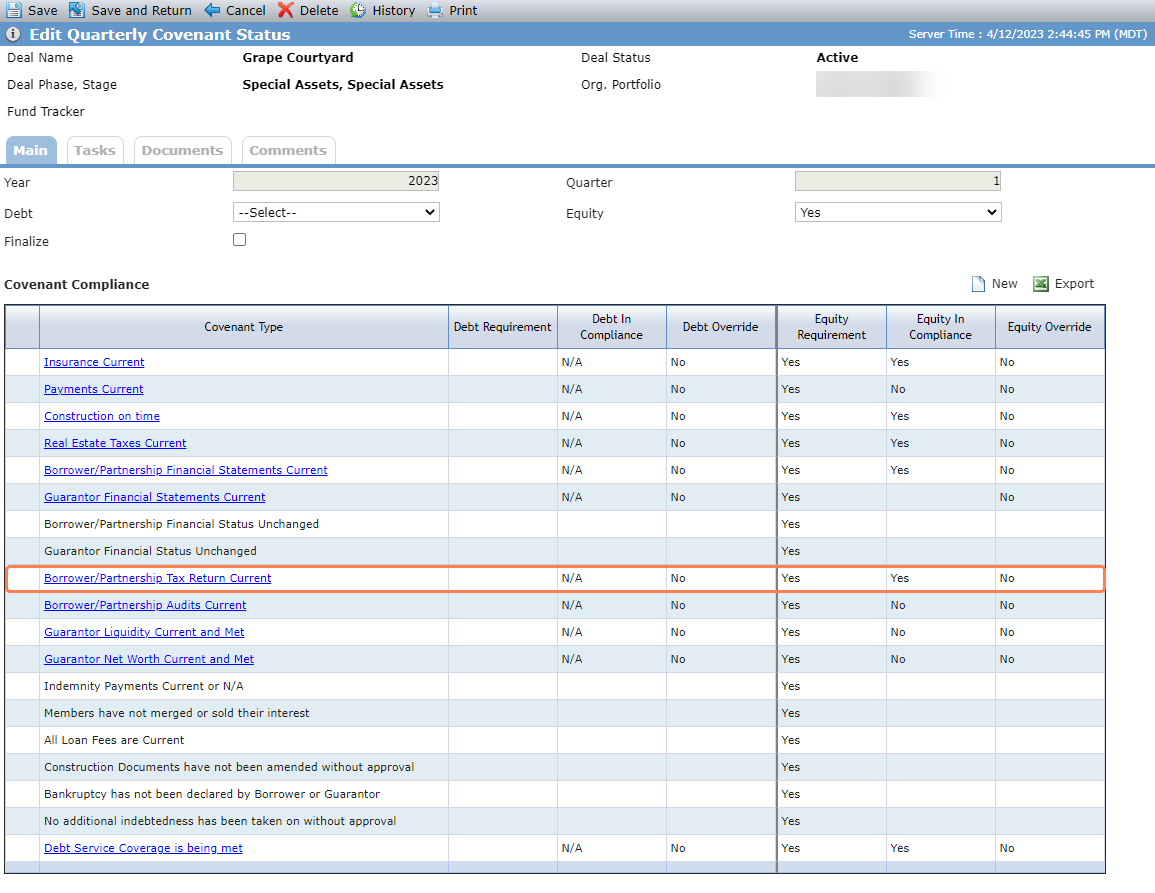Open History via the clock icon
Viewport: 1155px width, 893px height.
pyautogui.click(x=358, y=10)
